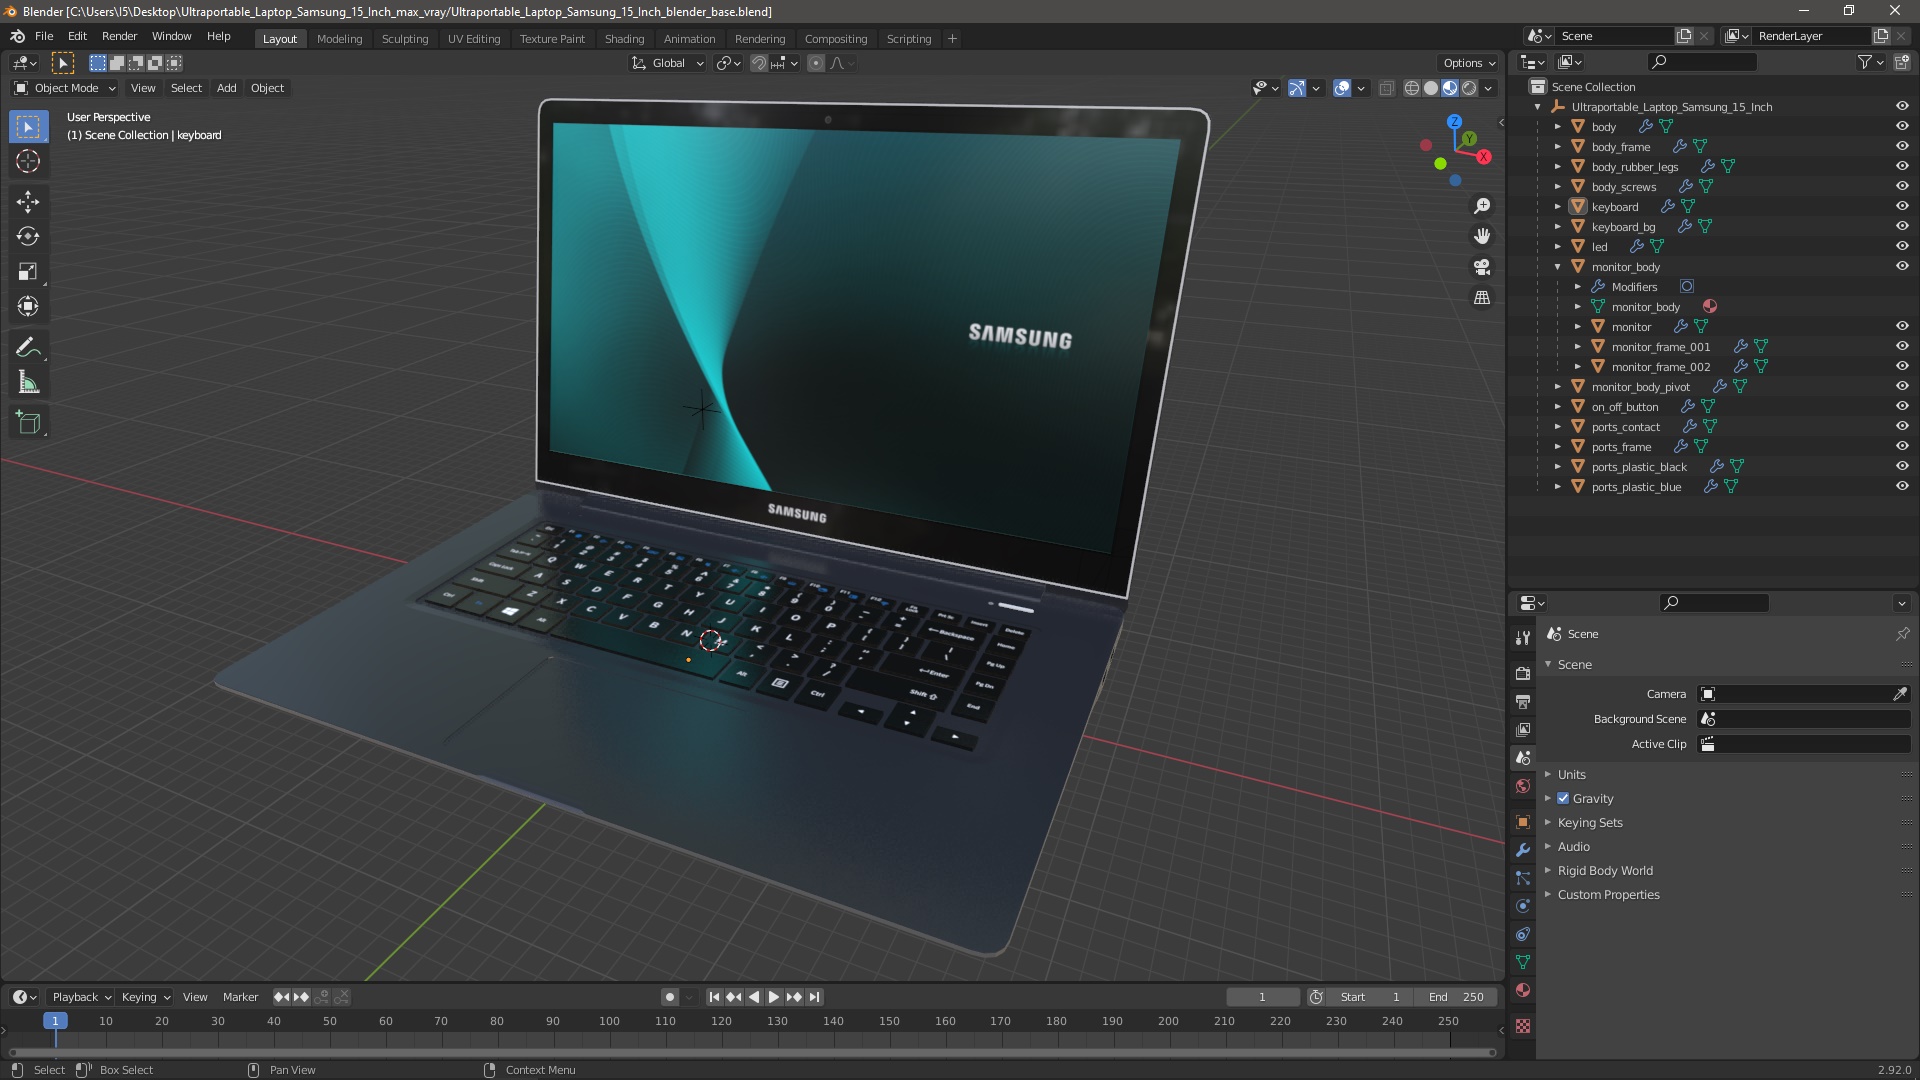1920x1080 pixels.
Task: Expand the Rigid Body World panel
Action: [1604, 870]
